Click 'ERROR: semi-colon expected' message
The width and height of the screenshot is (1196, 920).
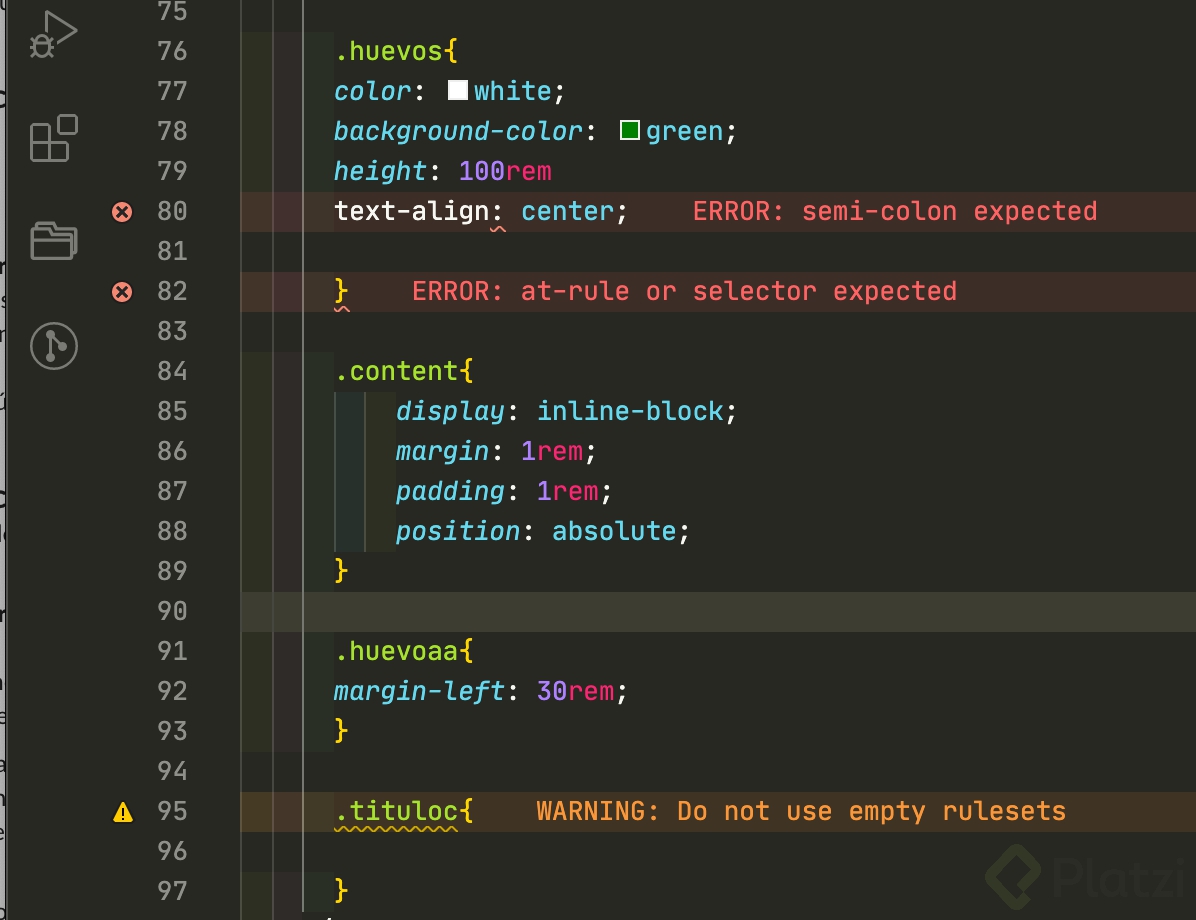[895, 211]
